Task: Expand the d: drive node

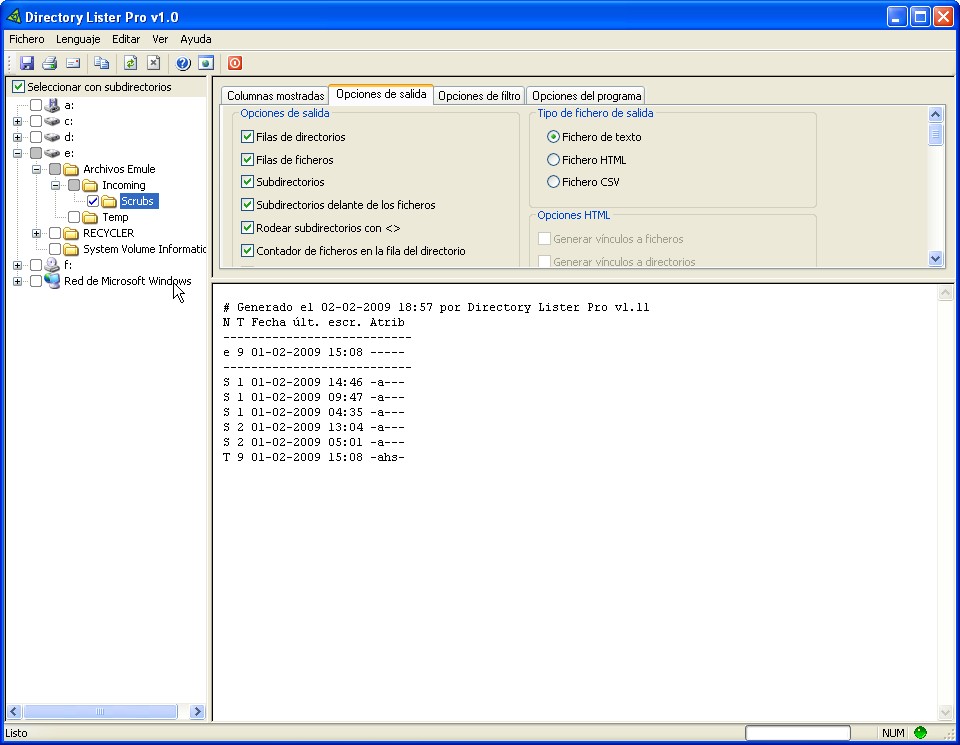Action: coord(17,137)
